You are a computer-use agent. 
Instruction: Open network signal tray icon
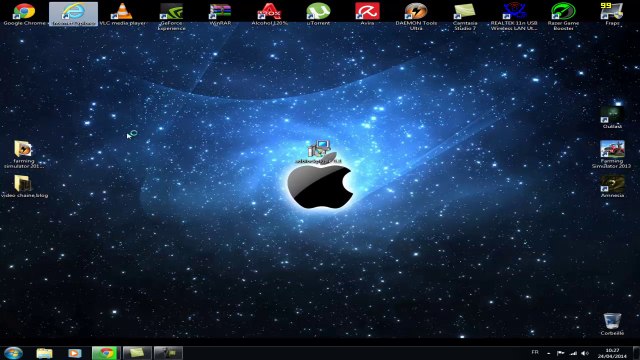pos(573,353)
